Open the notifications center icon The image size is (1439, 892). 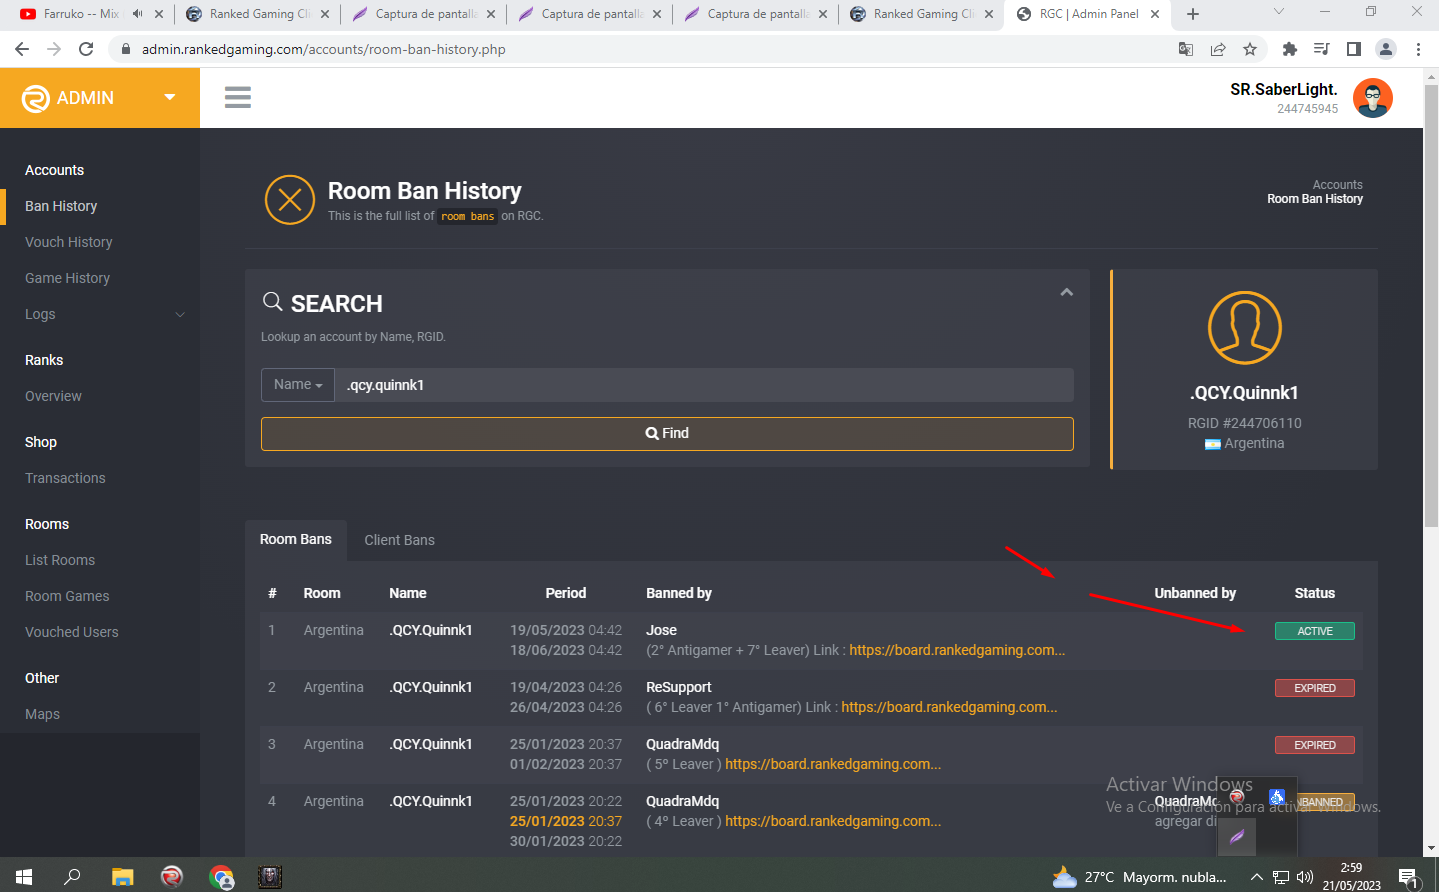pyautogui.click(x=1408, y=878)
